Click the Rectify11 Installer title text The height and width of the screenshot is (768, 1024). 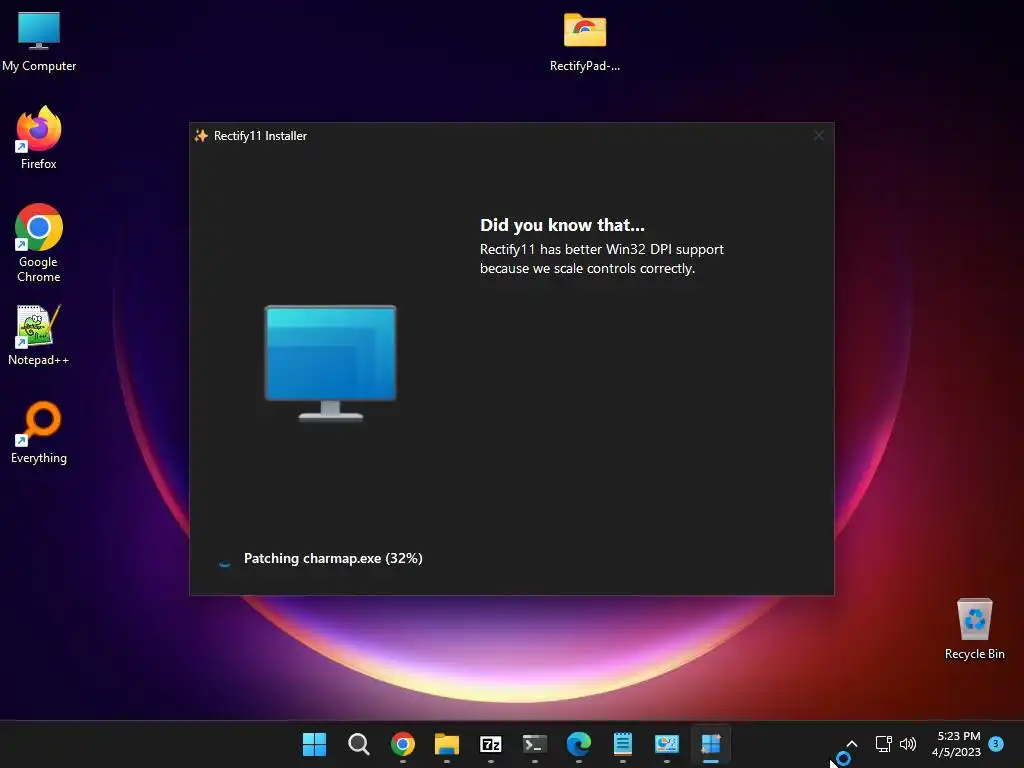[260, 136]
